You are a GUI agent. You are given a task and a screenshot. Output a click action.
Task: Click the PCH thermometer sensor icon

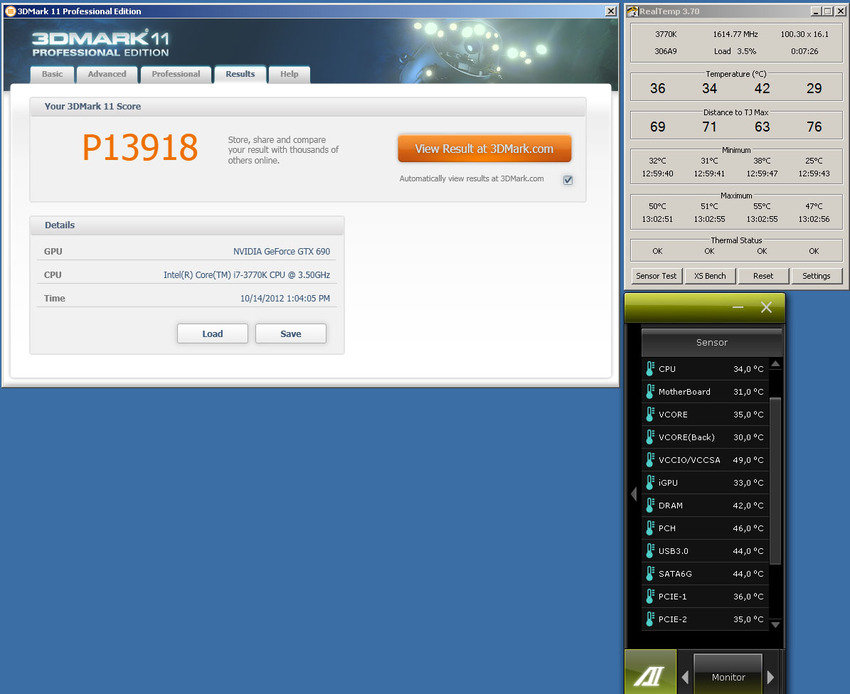(x=650, y=528)
